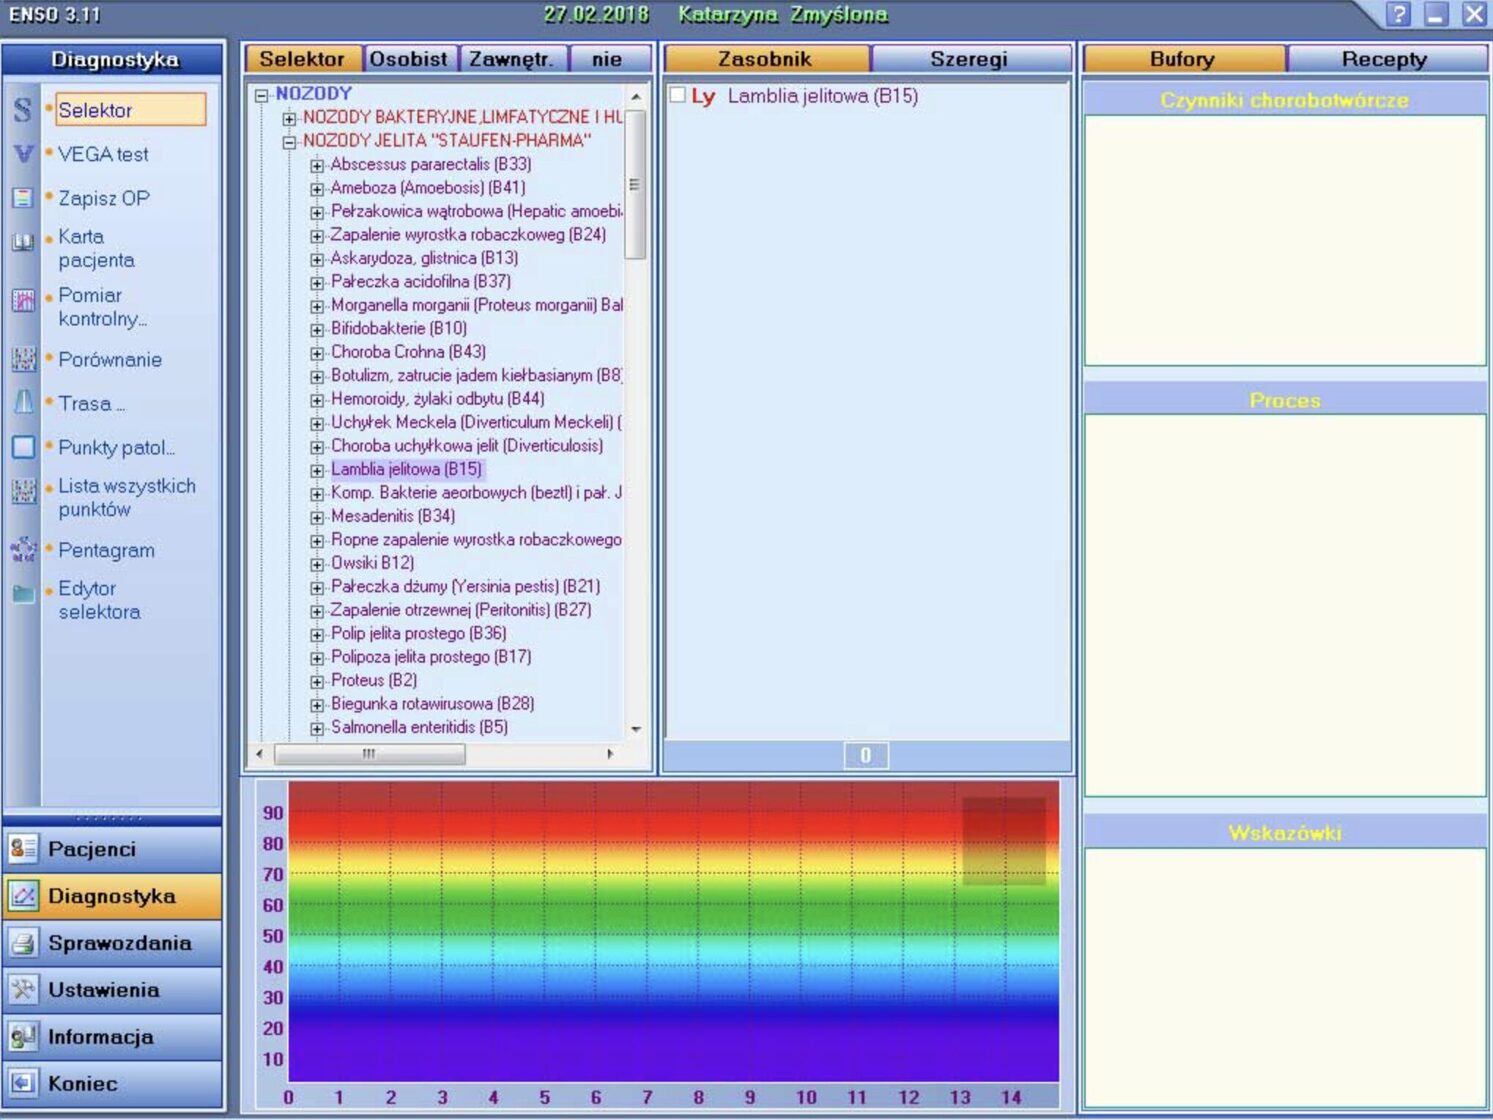The height and width of the screenshot is (1120, 1493).
Task: Expand Salmonella enteritidis (B5) node
Action: (x=317, y=728)
